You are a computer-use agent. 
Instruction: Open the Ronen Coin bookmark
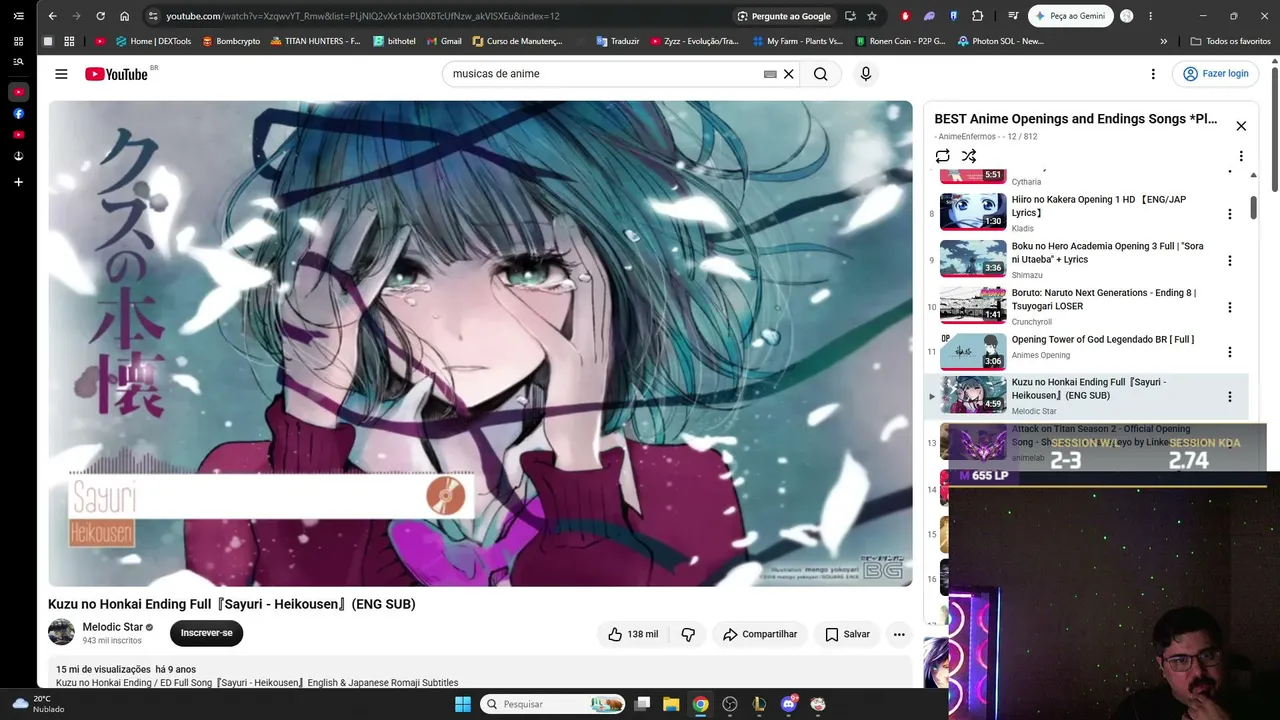tap(899, 41)
